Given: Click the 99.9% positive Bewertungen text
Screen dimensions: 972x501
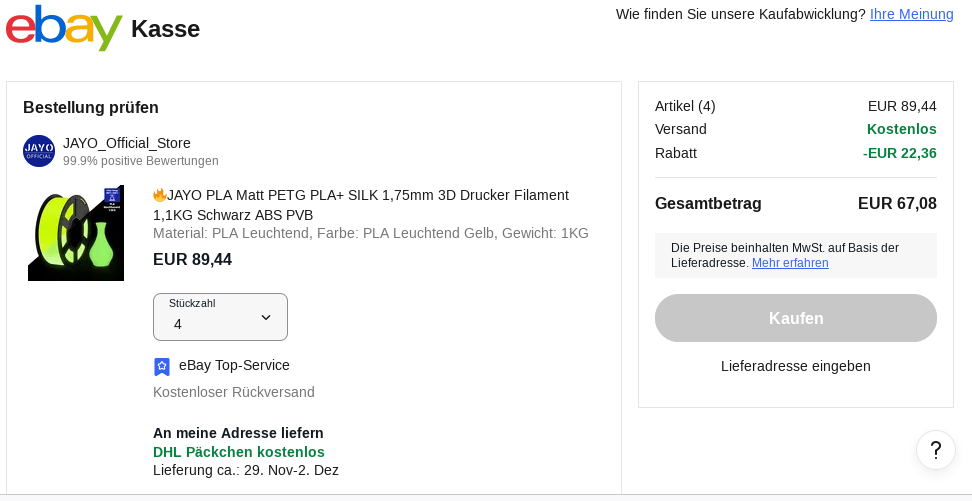Looking at the screenshot, I should pyautogui.click(x=140, y=161).
